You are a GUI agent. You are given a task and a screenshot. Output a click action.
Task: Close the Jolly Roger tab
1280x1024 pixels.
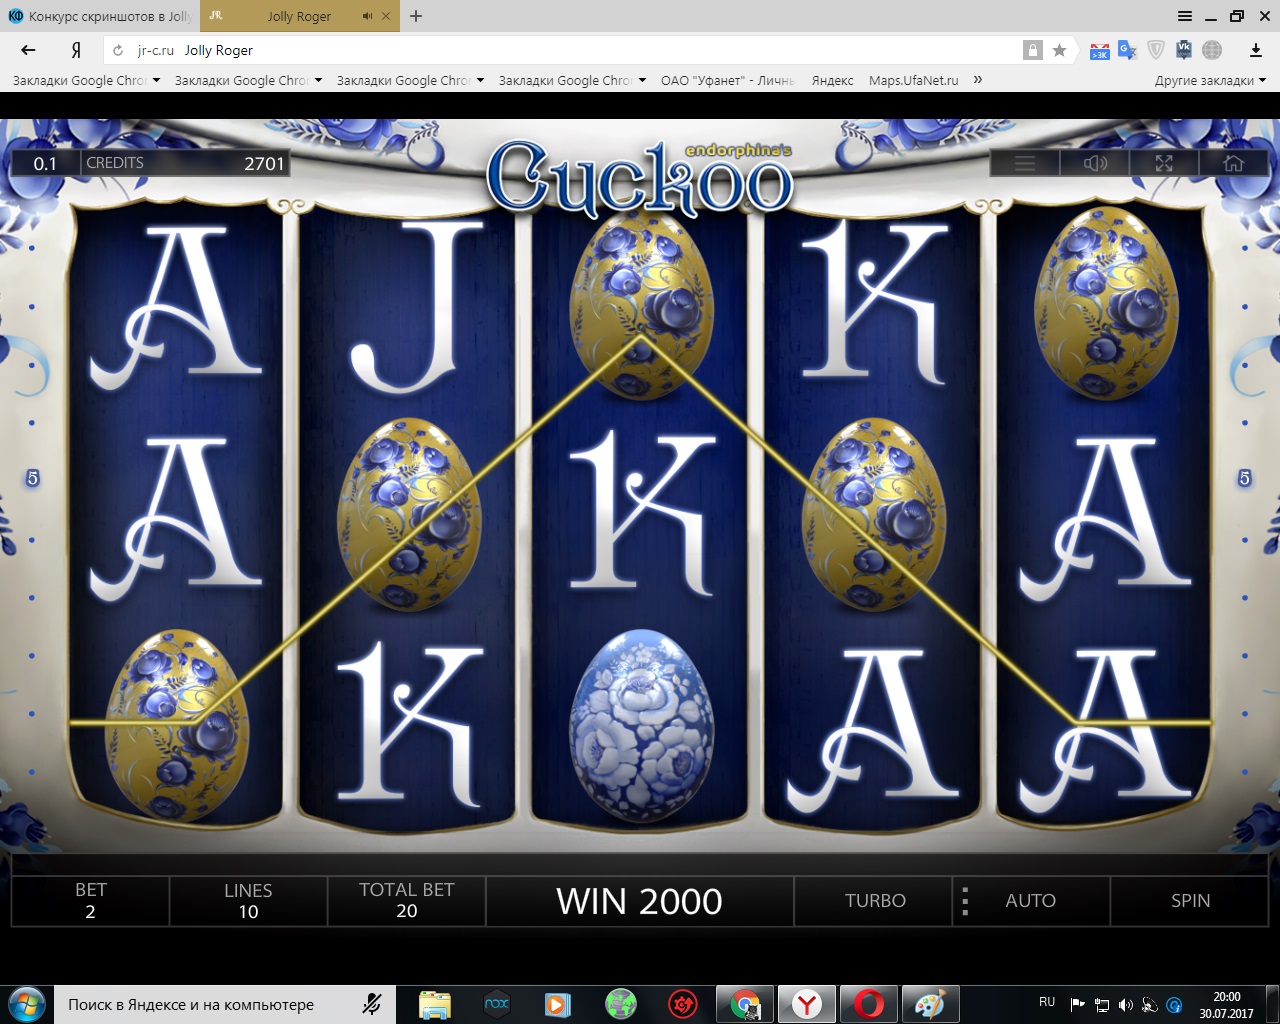[x=386, y=16]
